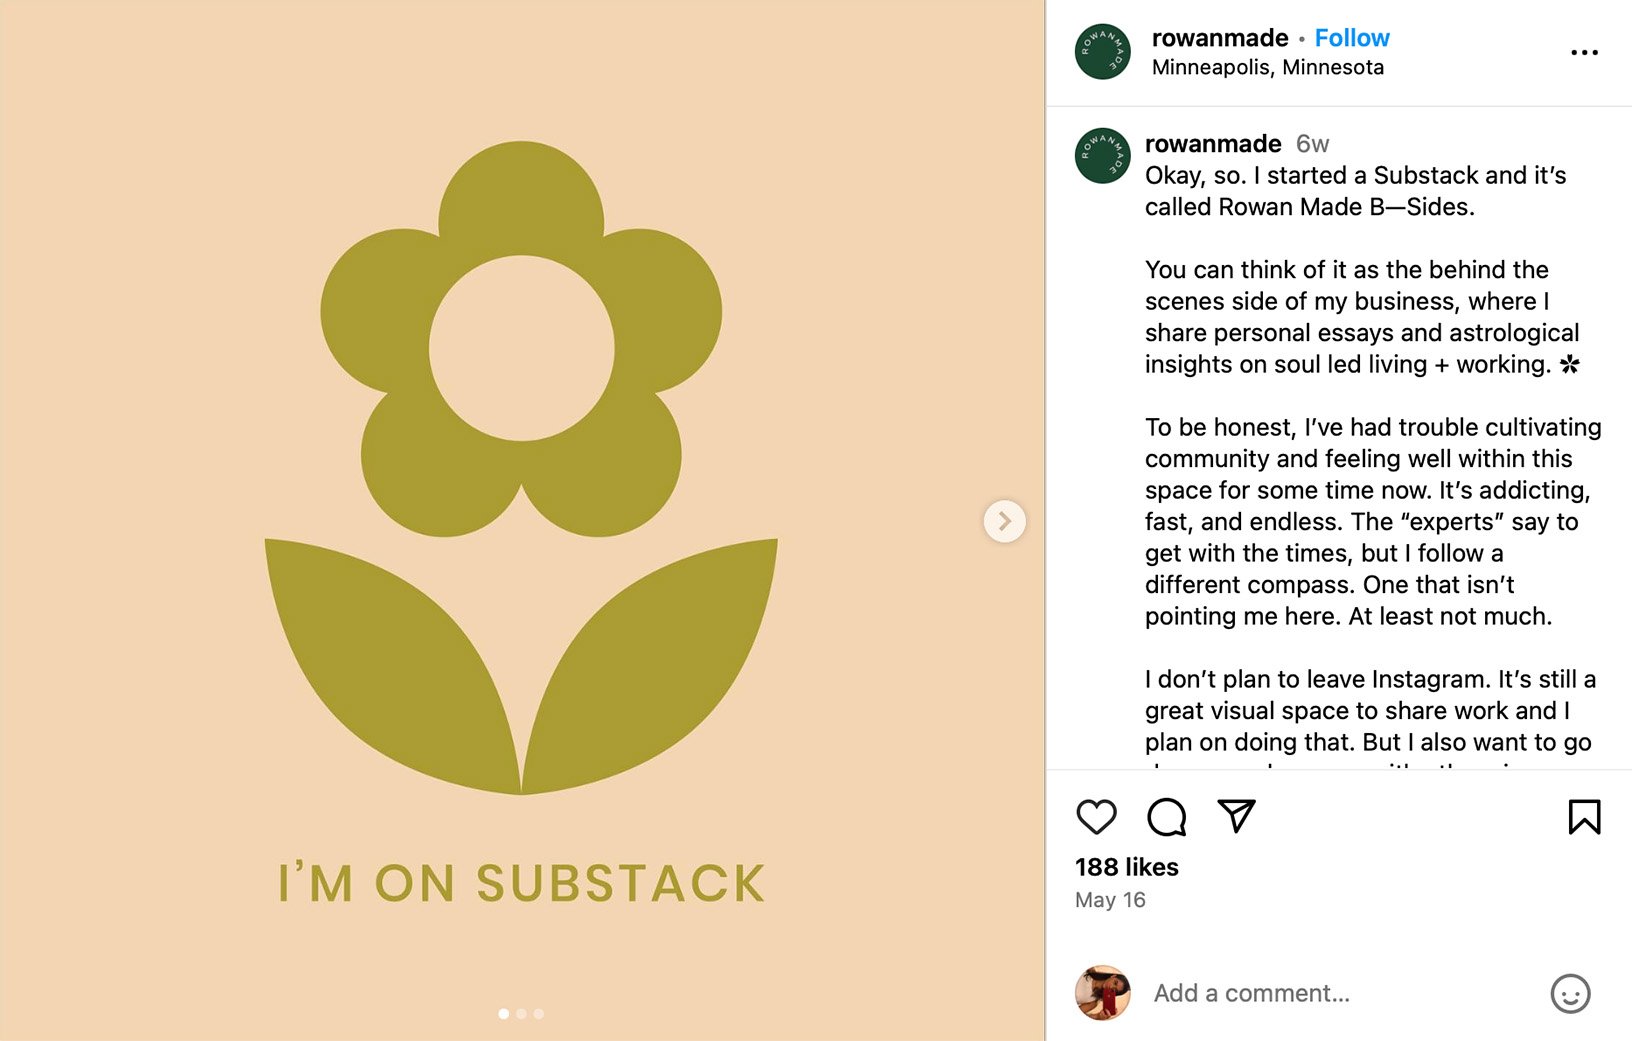Follow the rowanmade account
The height and width of the screenshot is (1041, 1632).
point(1352,37)
